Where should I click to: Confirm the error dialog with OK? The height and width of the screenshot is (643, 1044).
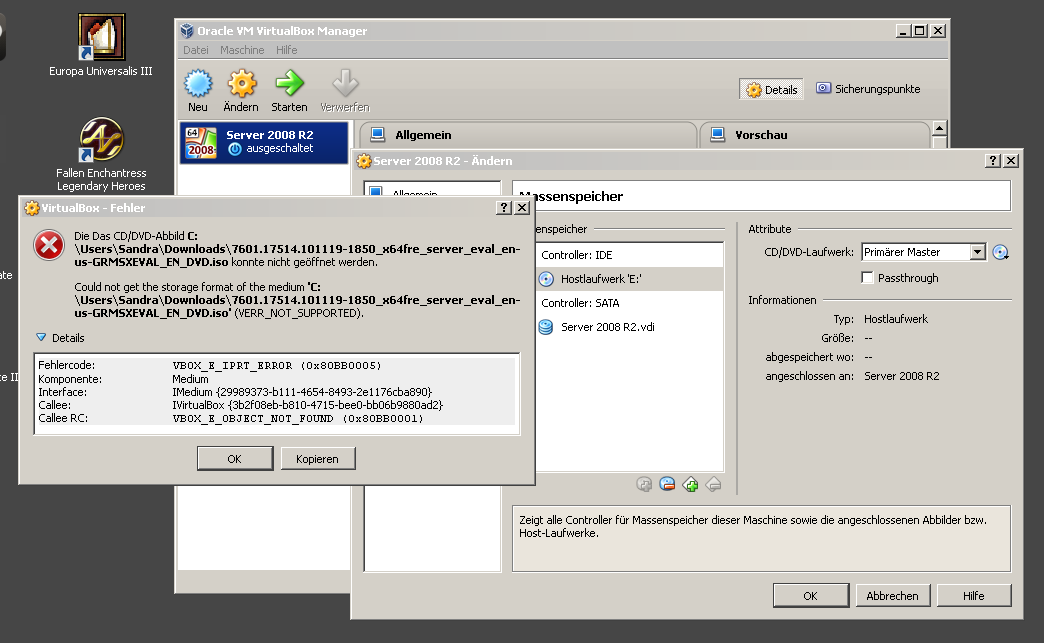click(x=235, y=459)
